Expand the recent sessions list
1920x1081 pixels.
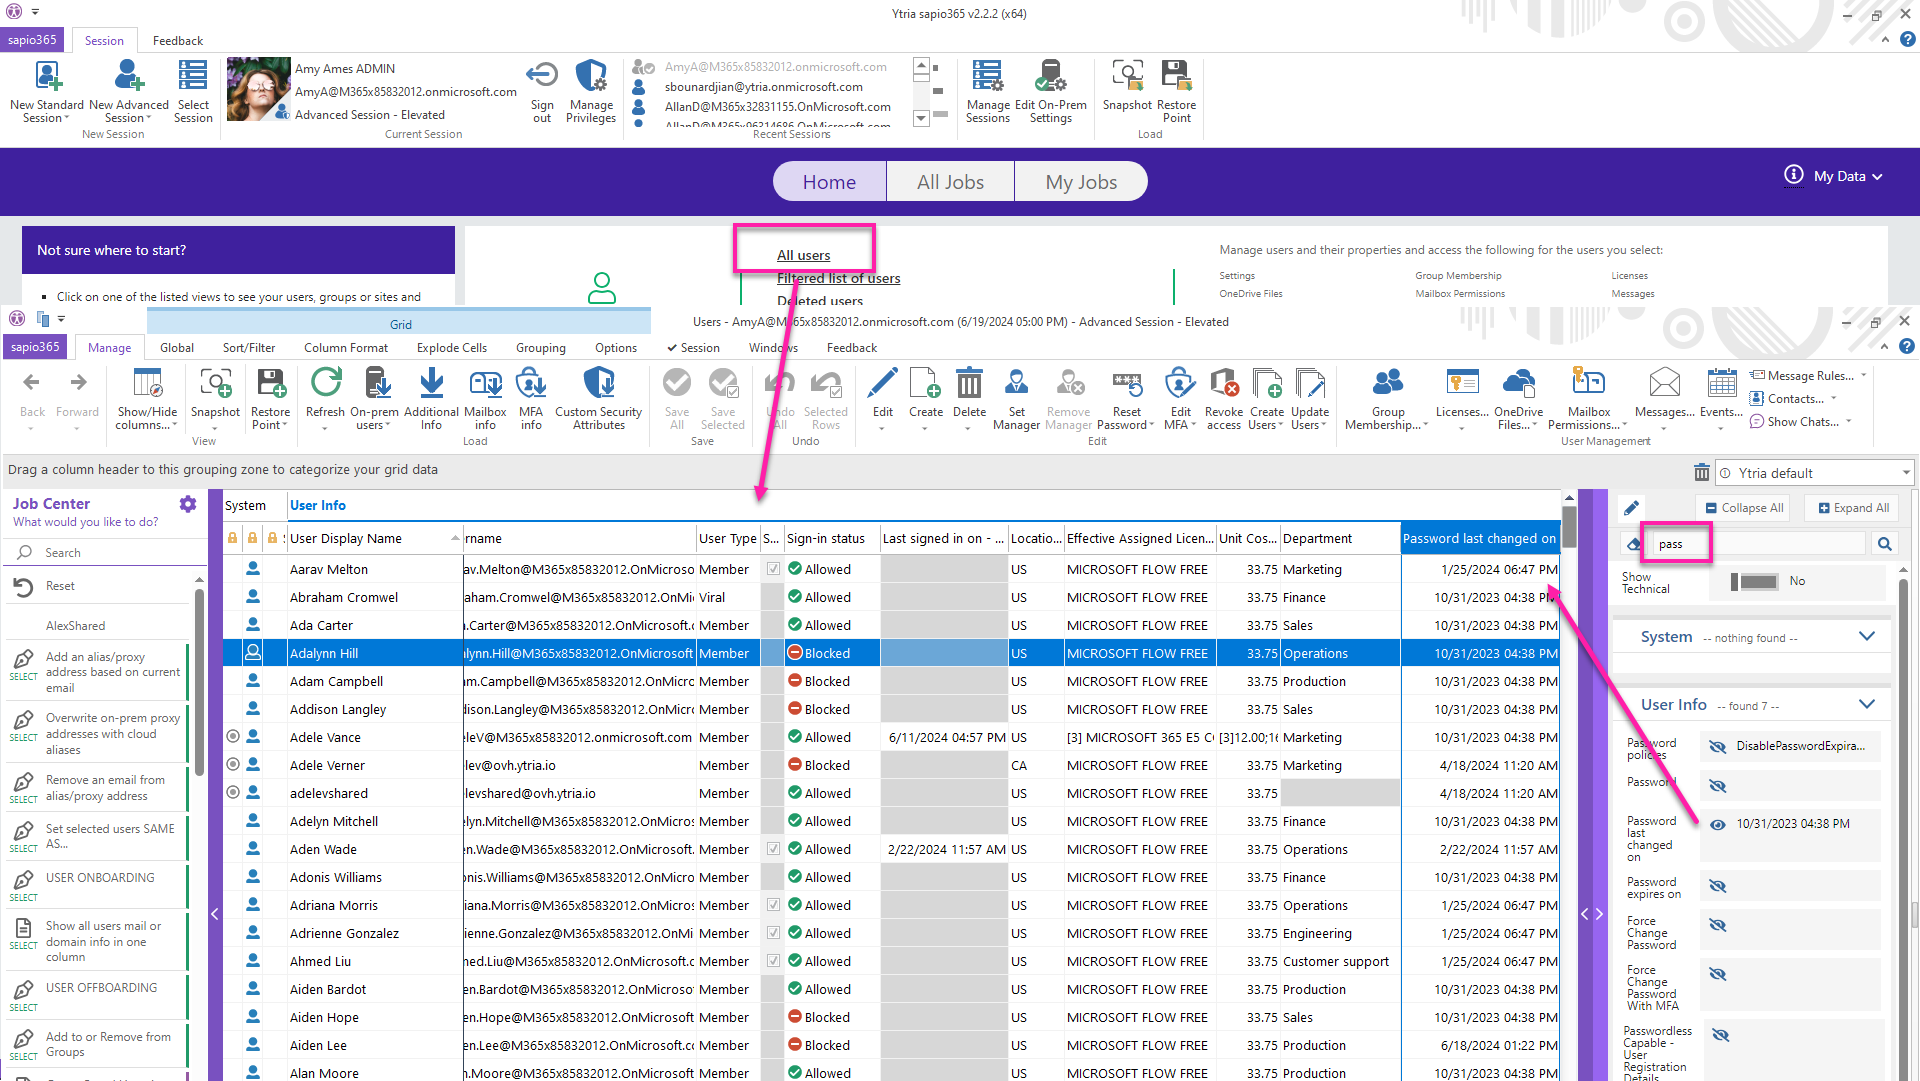click(x=921, y=118)
